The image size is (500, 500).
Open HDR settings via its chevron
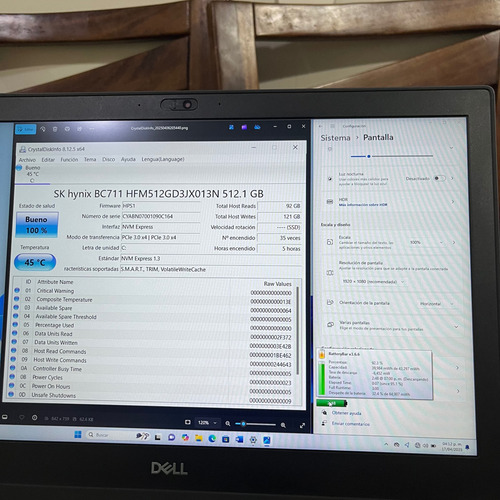point(453,201)
